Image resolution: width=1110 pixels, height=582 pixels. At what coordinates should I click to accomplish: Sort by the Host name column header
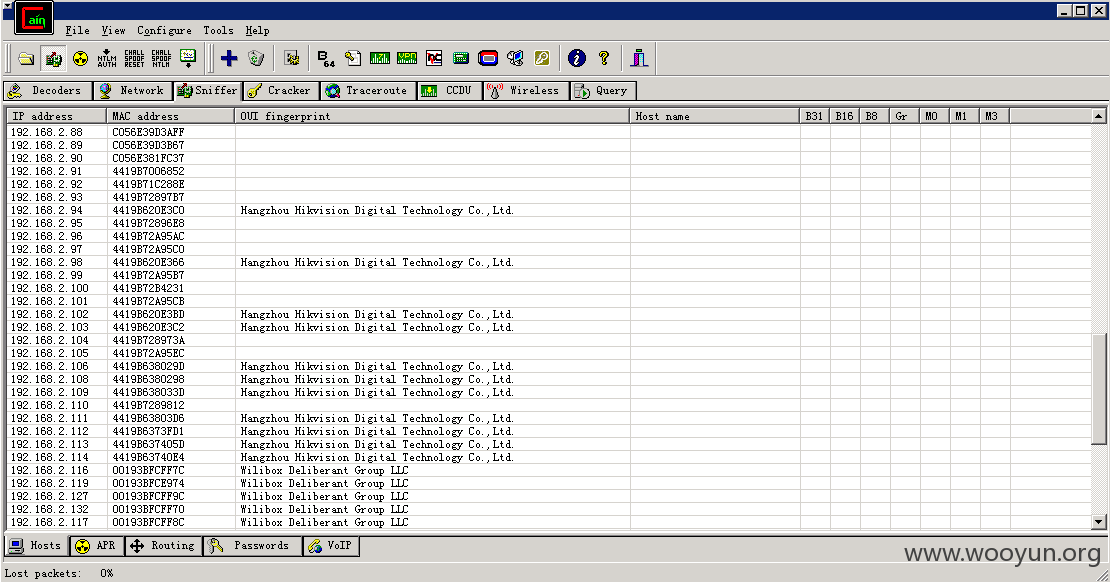(x=715, y=116)
